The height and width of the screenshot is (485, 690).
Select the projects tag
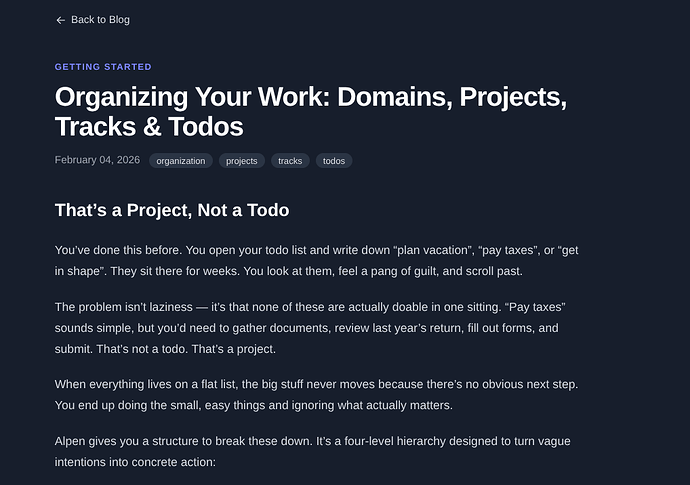coord(242,161)
